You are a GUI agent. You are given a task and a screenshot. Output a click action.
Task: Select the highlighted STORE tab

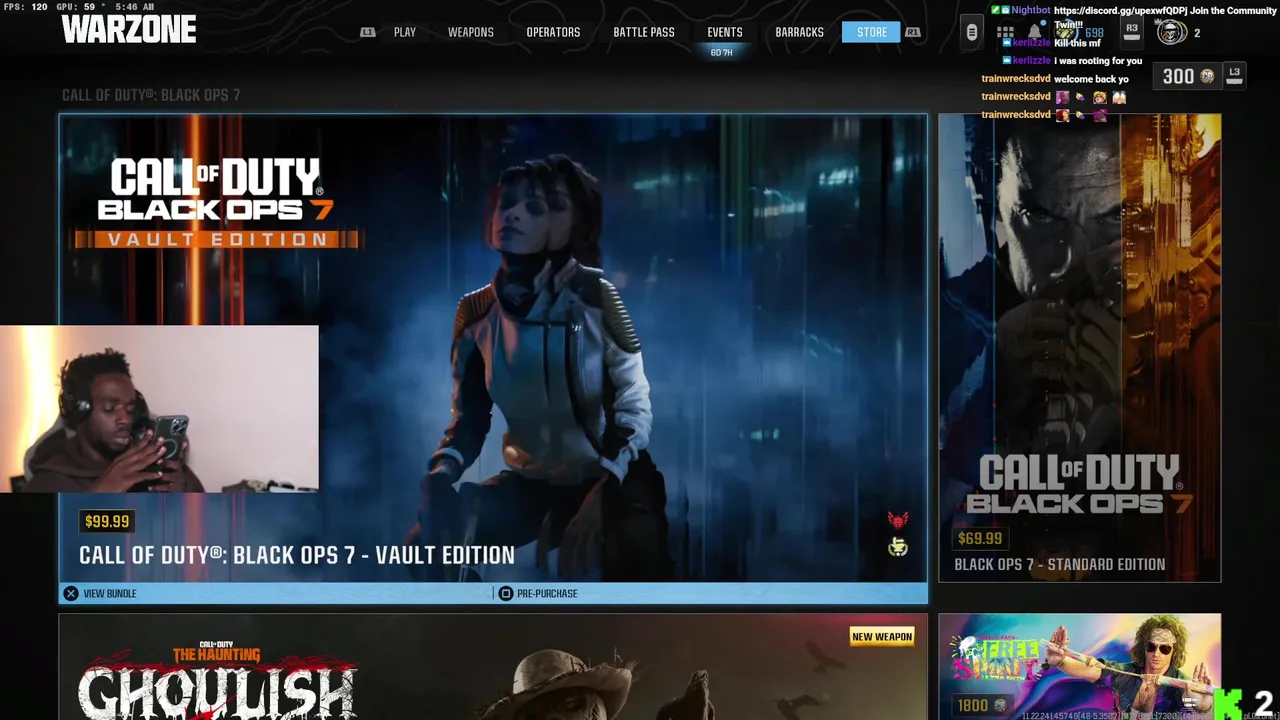[x=871, y=32]
